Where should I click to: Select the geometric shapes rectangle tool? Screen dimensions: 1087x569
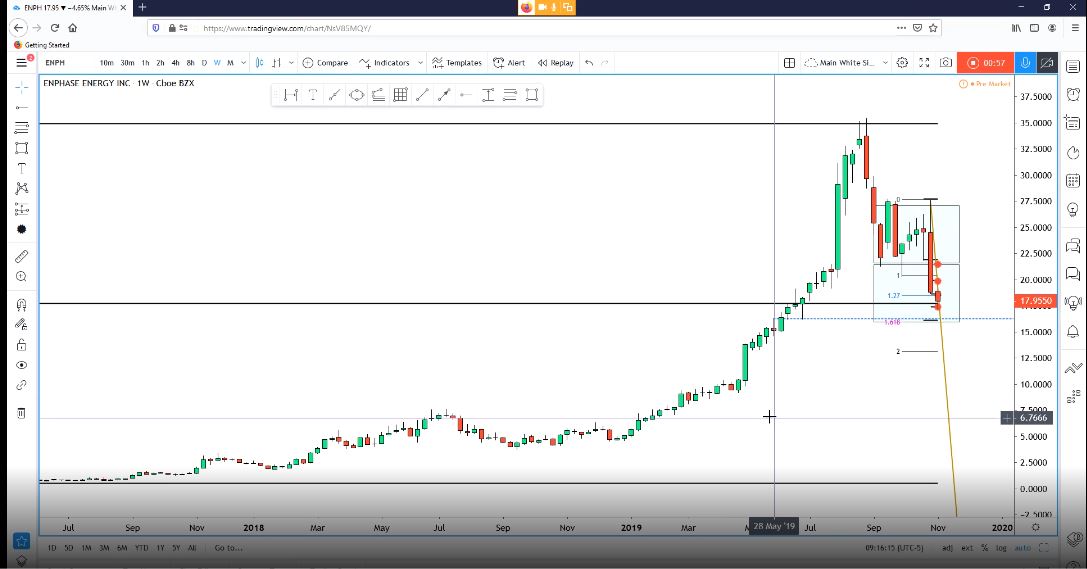pyautogui.click(x=21, y=148)
